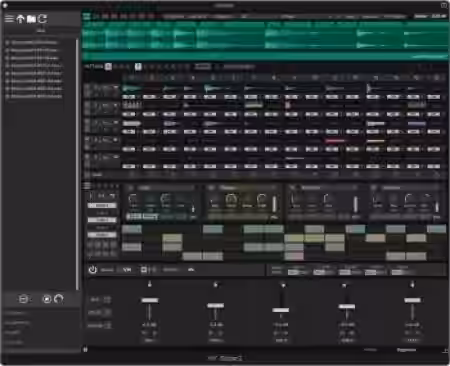Expand the dropdown arrow on the track 4 header
This screenshot has width=450, height=366.
point(116,140)
